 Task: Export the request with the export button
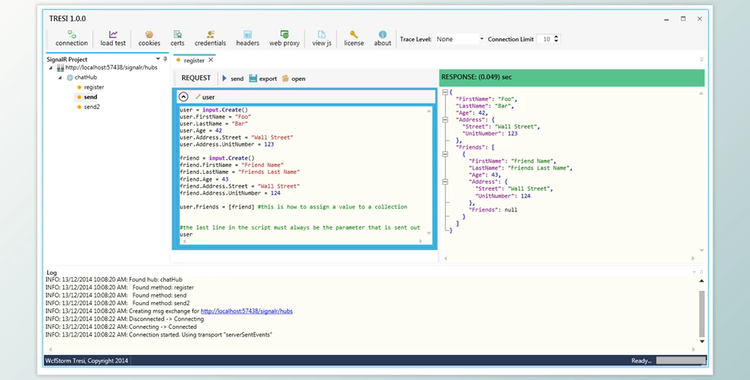[263, 78]
